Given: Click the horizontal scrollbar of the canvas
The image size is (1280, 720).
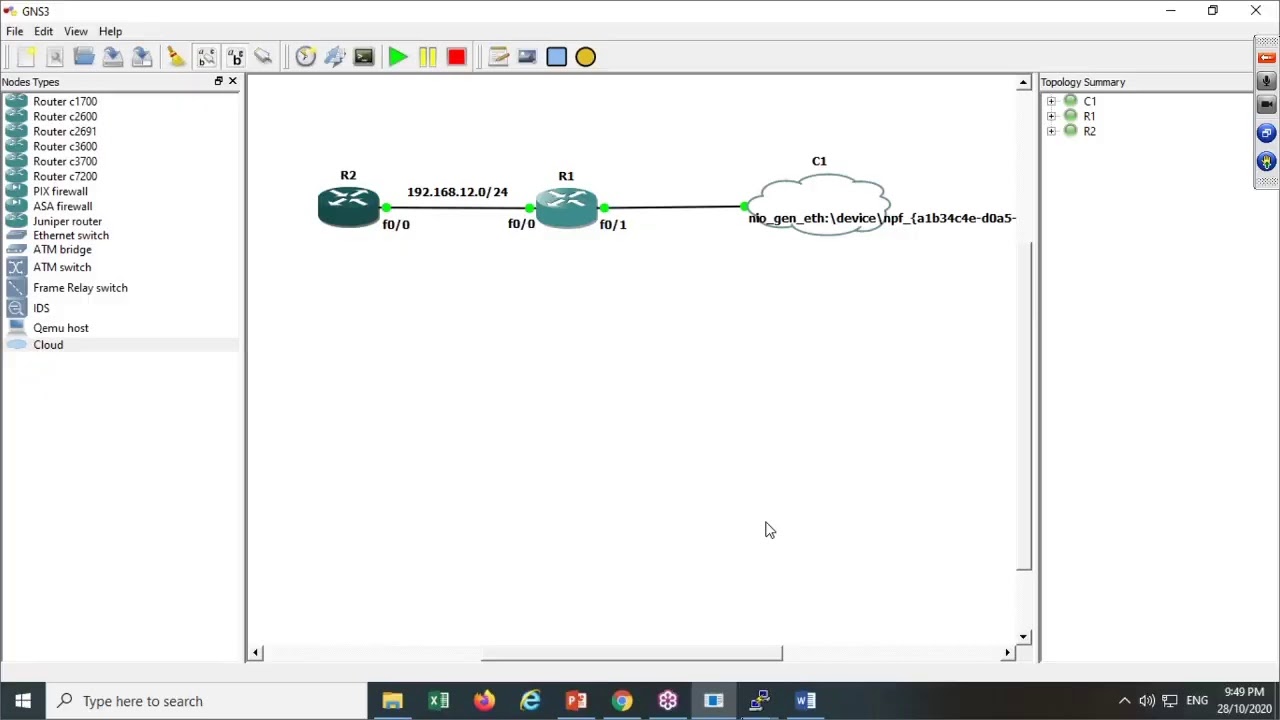Looking at the screenshot, I should (632, 653).
